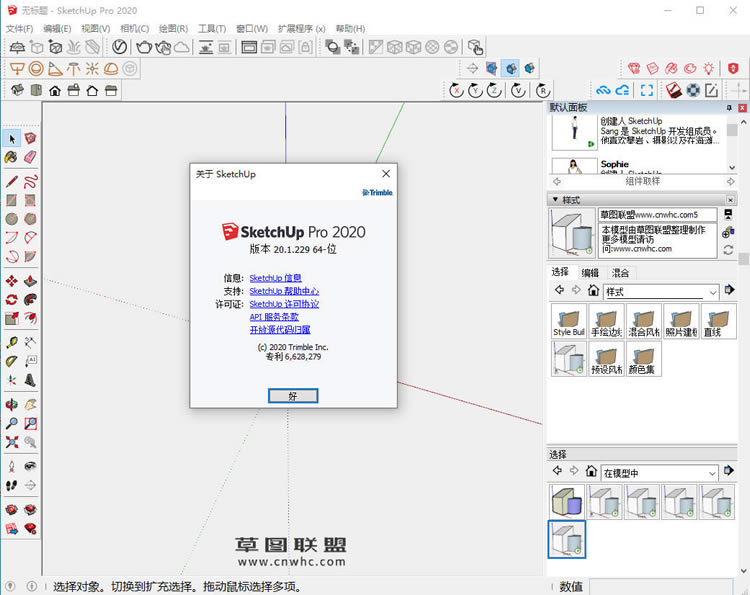Pick the Paint Bucket tool
Screen dimensions: 750x595
tap(12, 157)
